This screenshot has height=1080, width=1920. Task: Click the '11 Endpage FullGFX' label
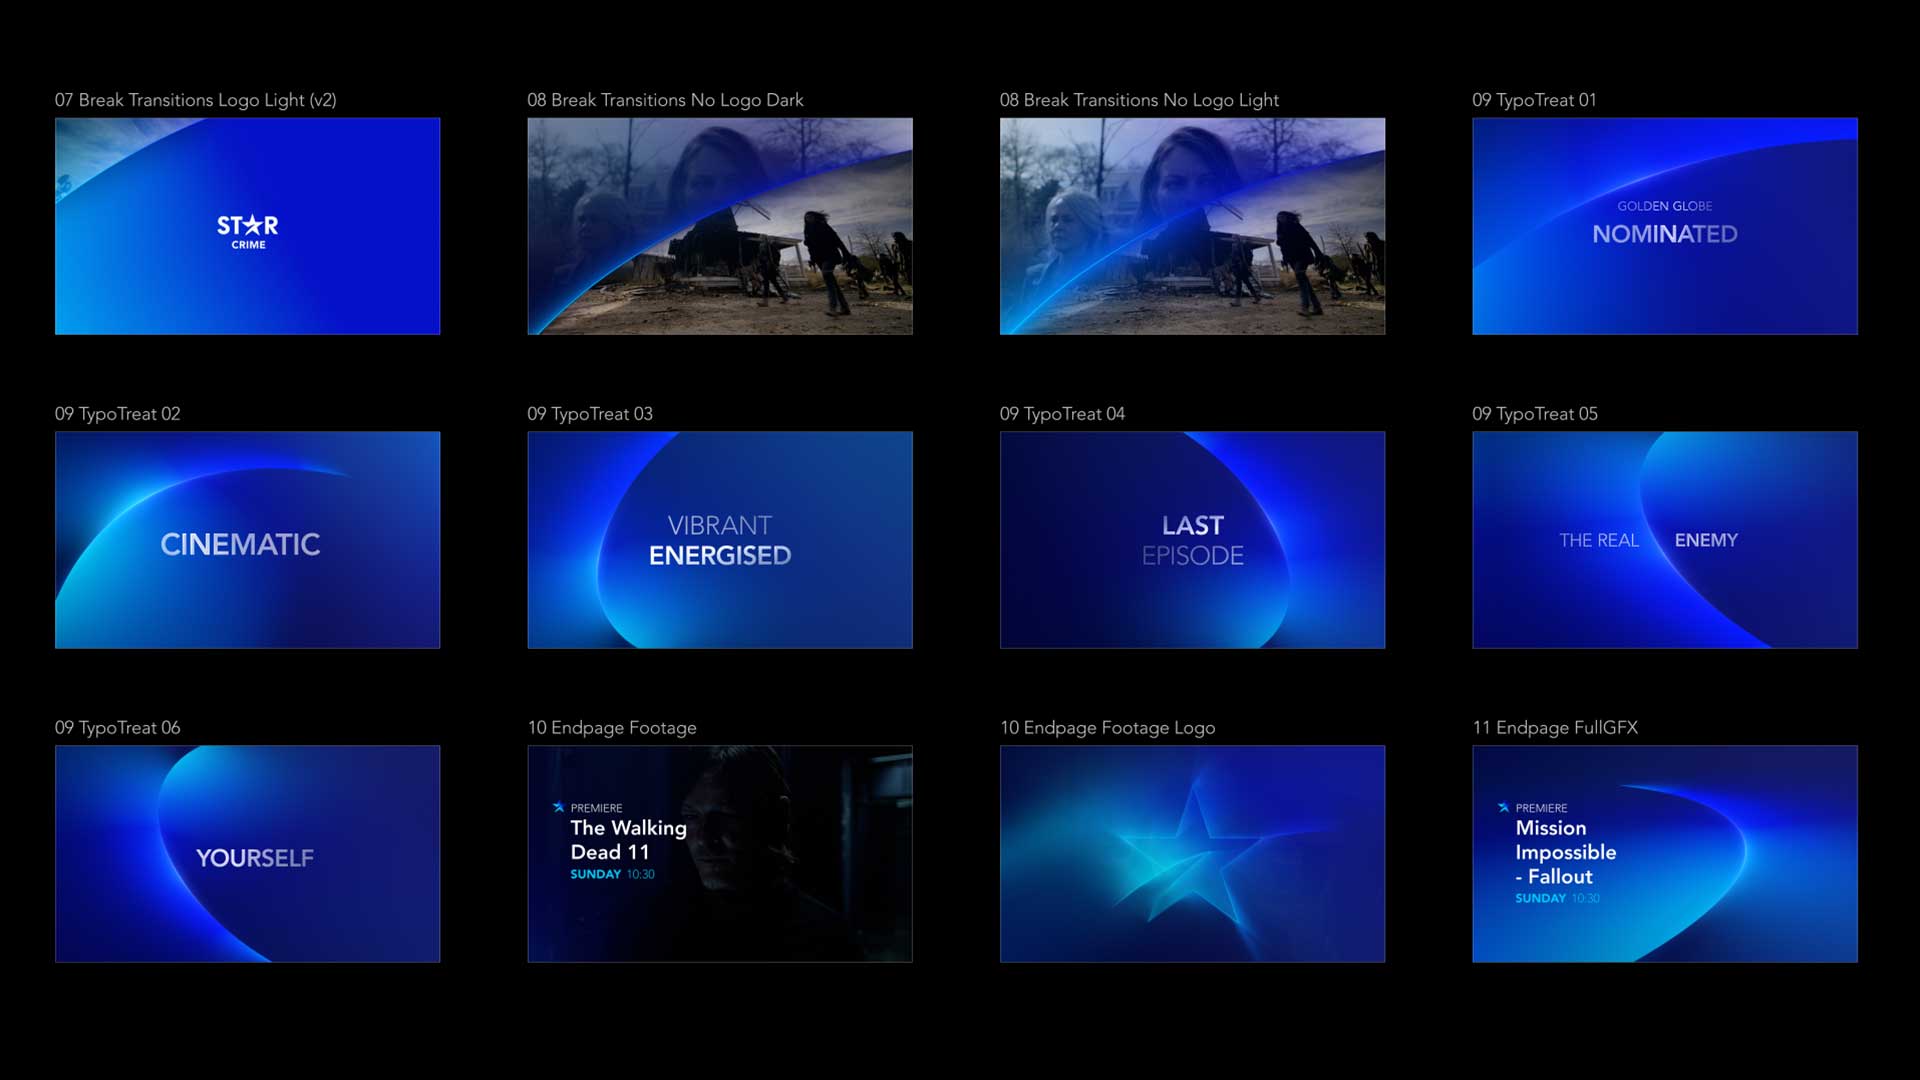click(1554, 728)
